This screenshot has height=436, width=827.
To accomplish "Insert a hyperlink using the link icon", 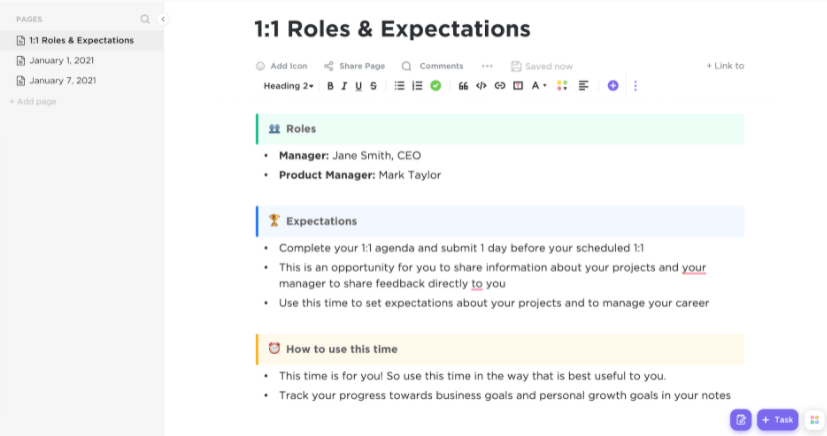I will [x=499, y=86].
